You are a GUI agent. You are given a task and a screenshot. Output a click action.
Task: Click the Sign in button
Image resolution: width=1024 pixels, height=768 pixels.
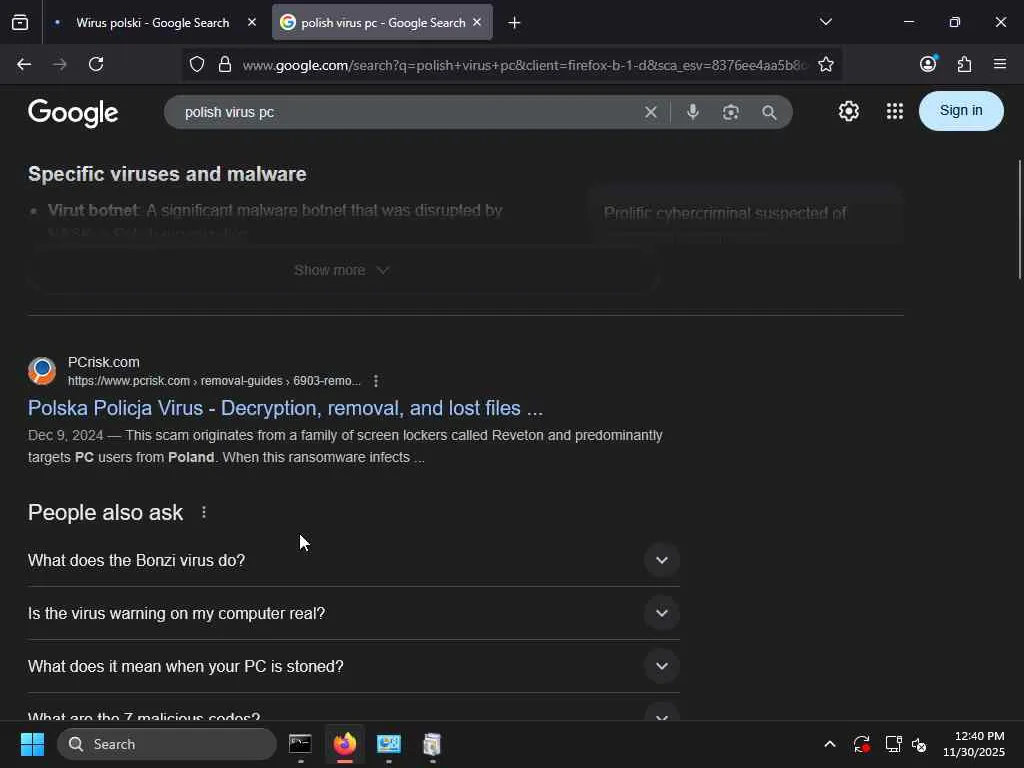click(x=961, y=110)
